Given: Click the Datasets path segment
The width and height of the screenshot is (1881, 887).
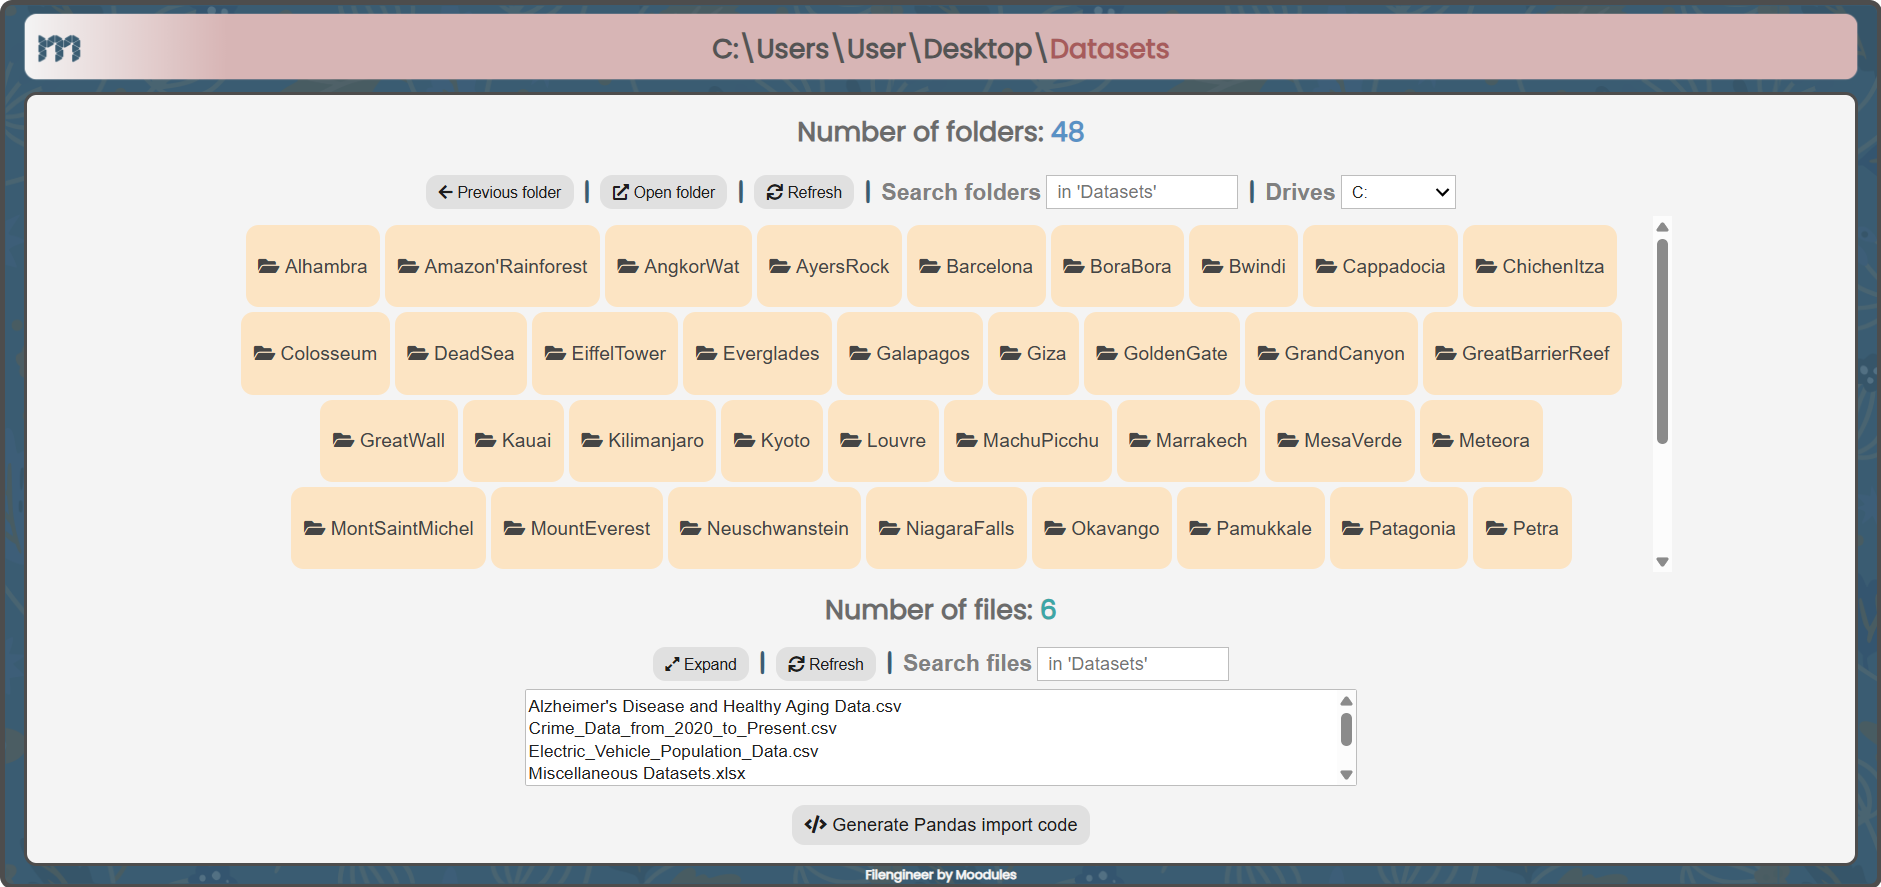Looking at the screenshot, I should [1109, 48].
